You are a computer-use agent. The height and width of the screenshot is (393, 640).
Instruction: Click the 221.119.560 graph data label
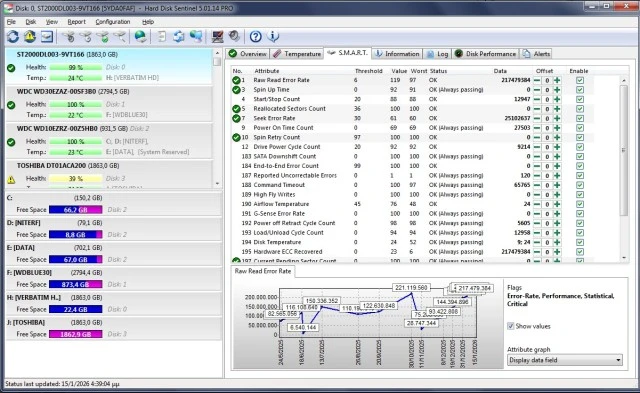(411, 288)
